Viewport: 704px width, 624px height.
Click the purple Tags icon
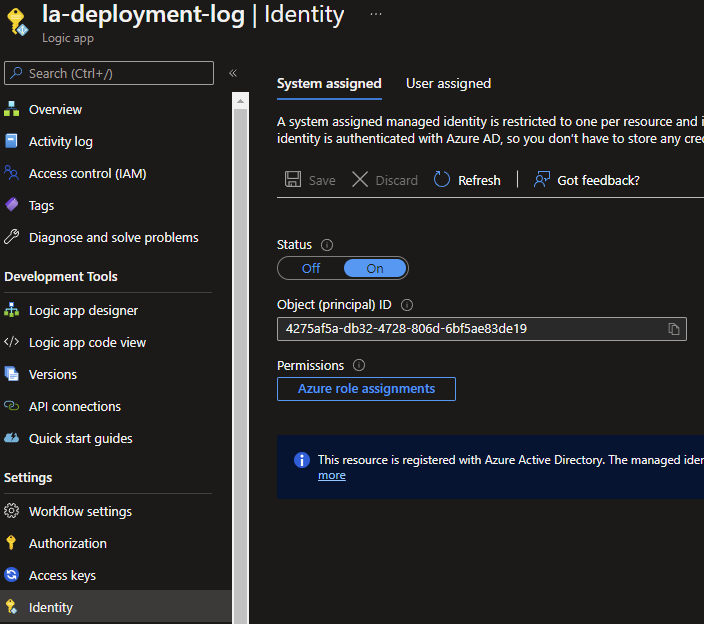pyautogui.click(x=11, y=205)
